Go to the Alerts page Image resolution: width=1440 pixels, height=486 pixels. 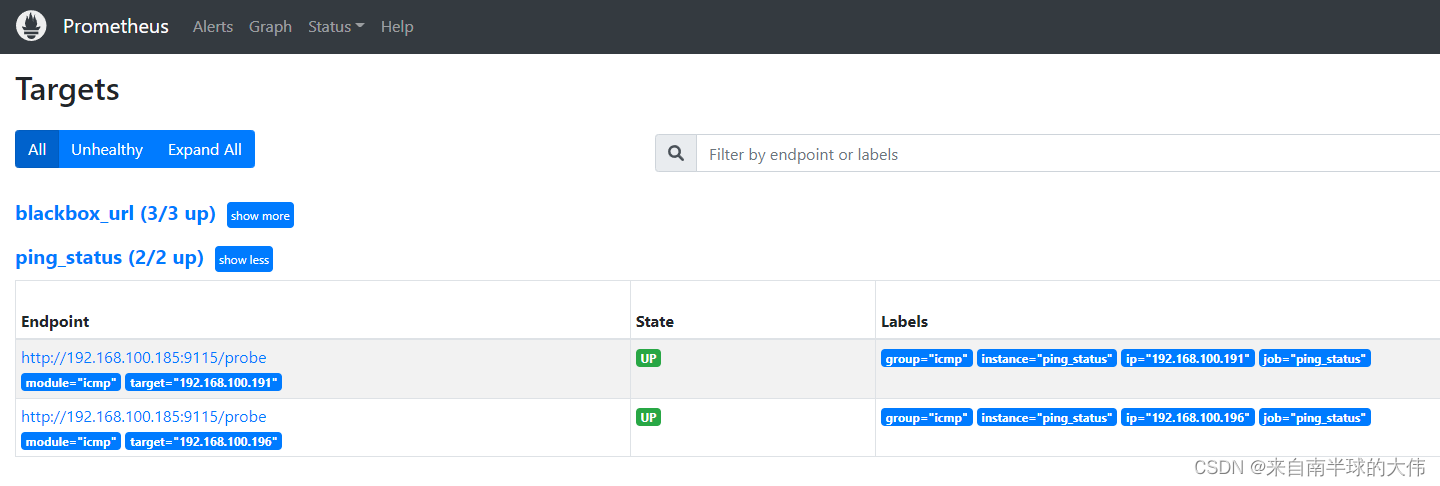213,27
